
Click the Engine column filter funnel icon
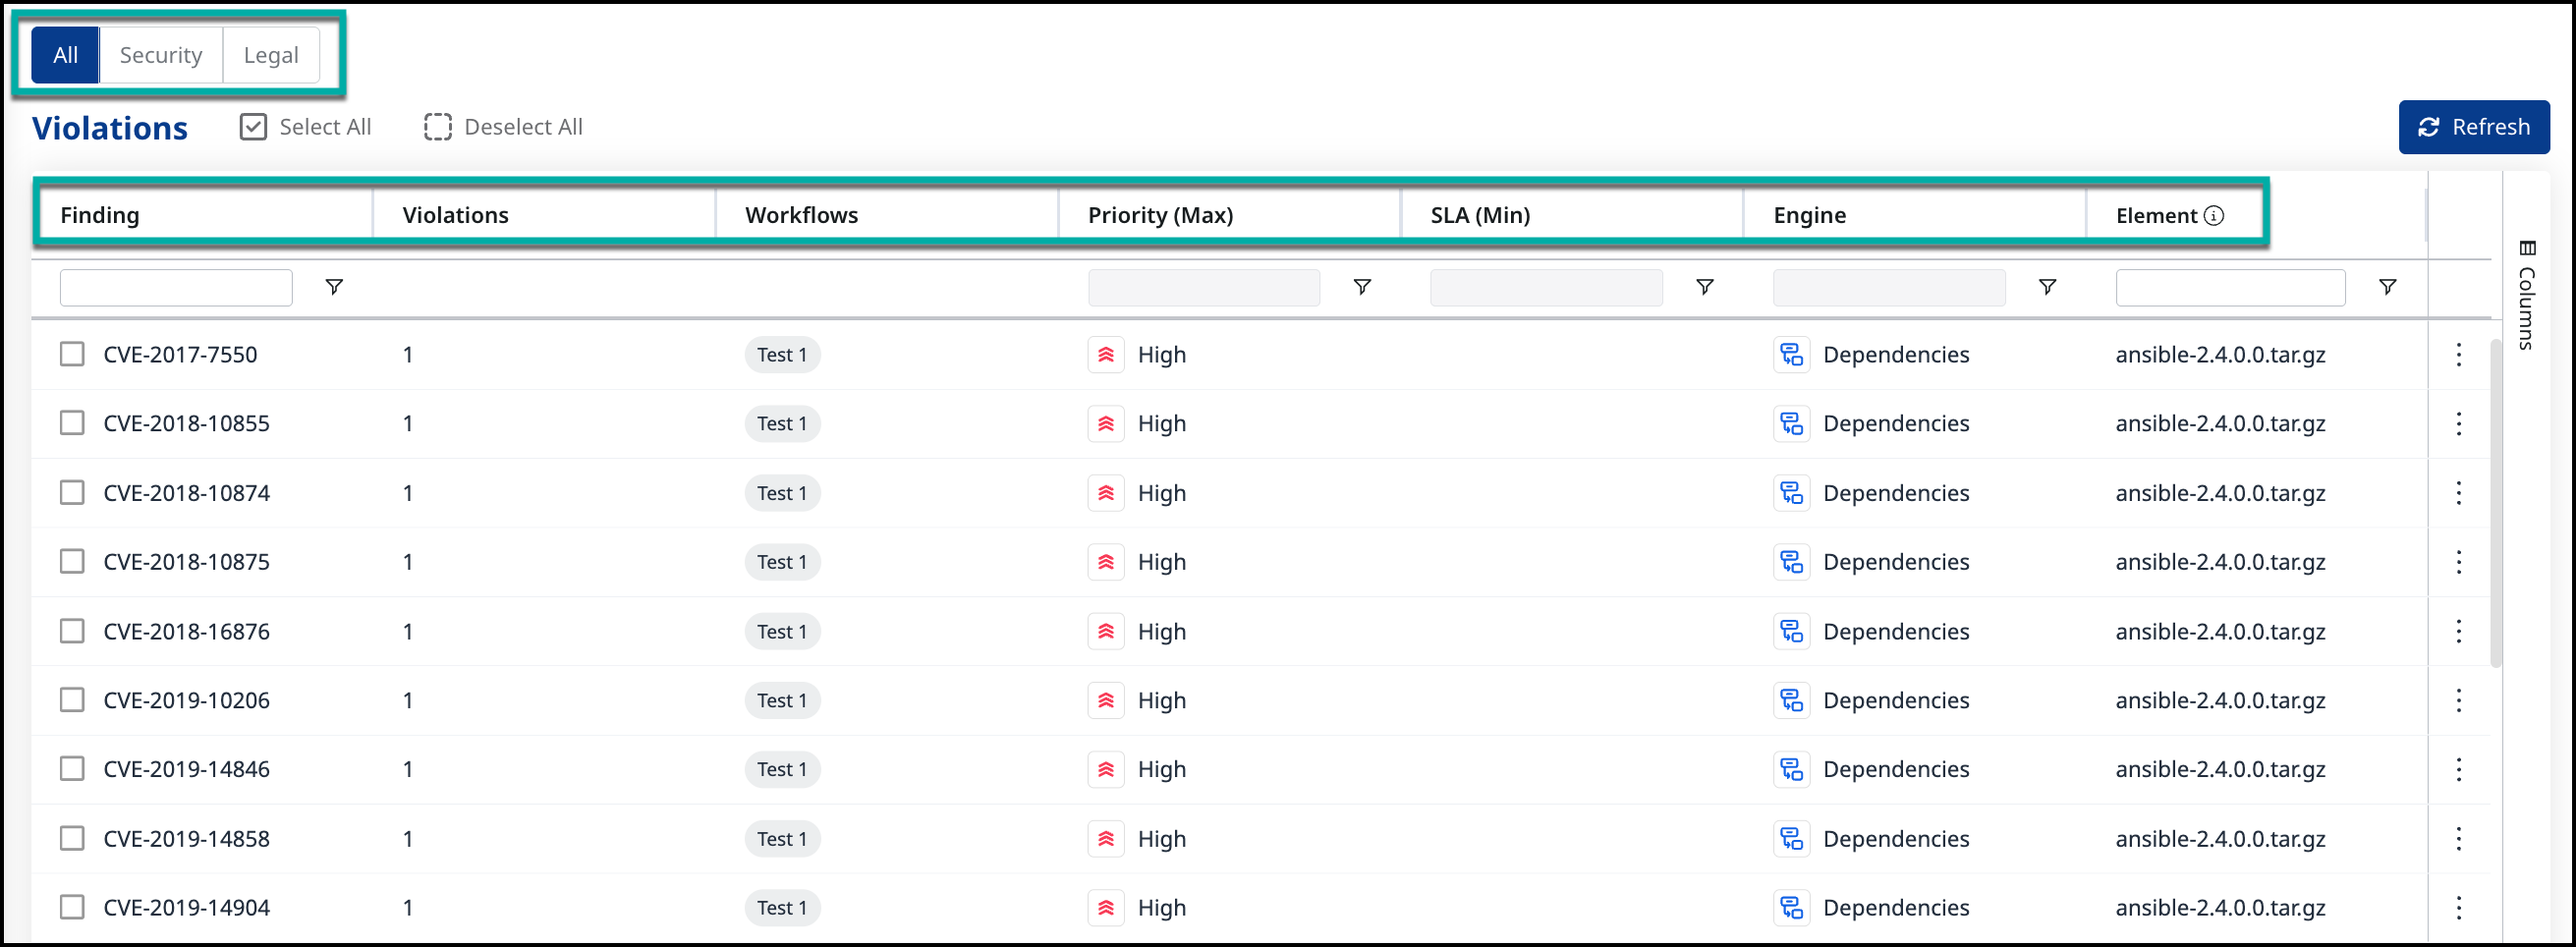click(x=2046, y=287)
